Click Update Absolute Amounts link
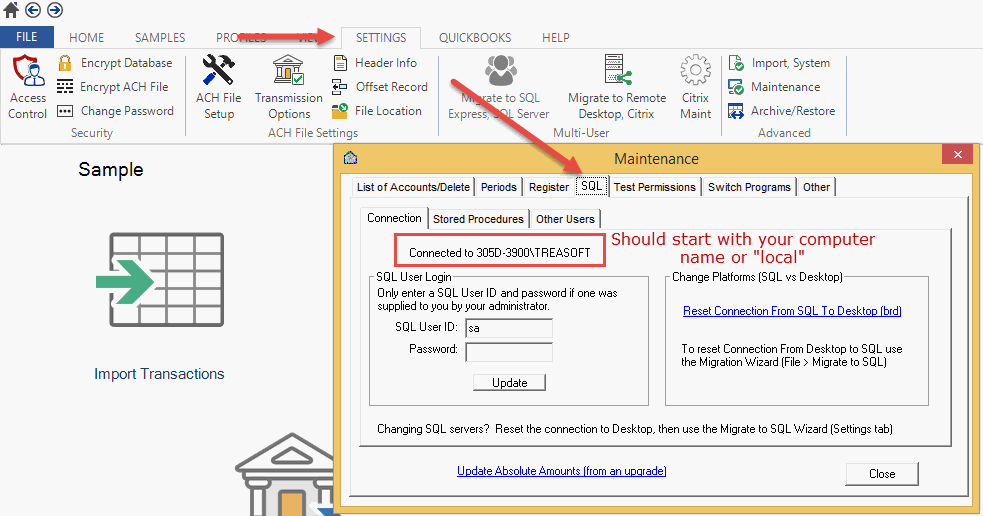The width and height of the screenshot is (983, 516). coord(561,471)
